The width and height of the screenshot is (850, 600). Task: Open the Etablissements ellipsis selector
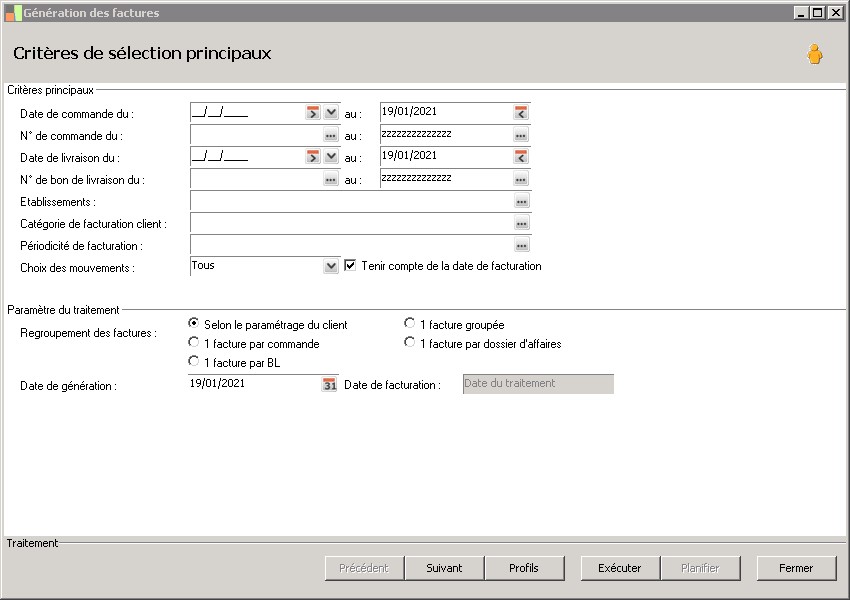(x=521, y=201)
